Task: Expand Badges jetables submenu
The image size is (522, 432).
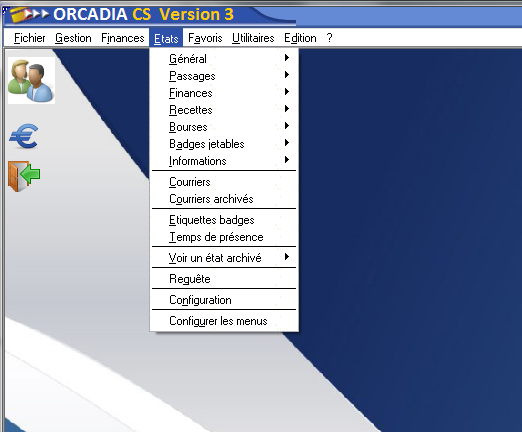Action: 224,144
